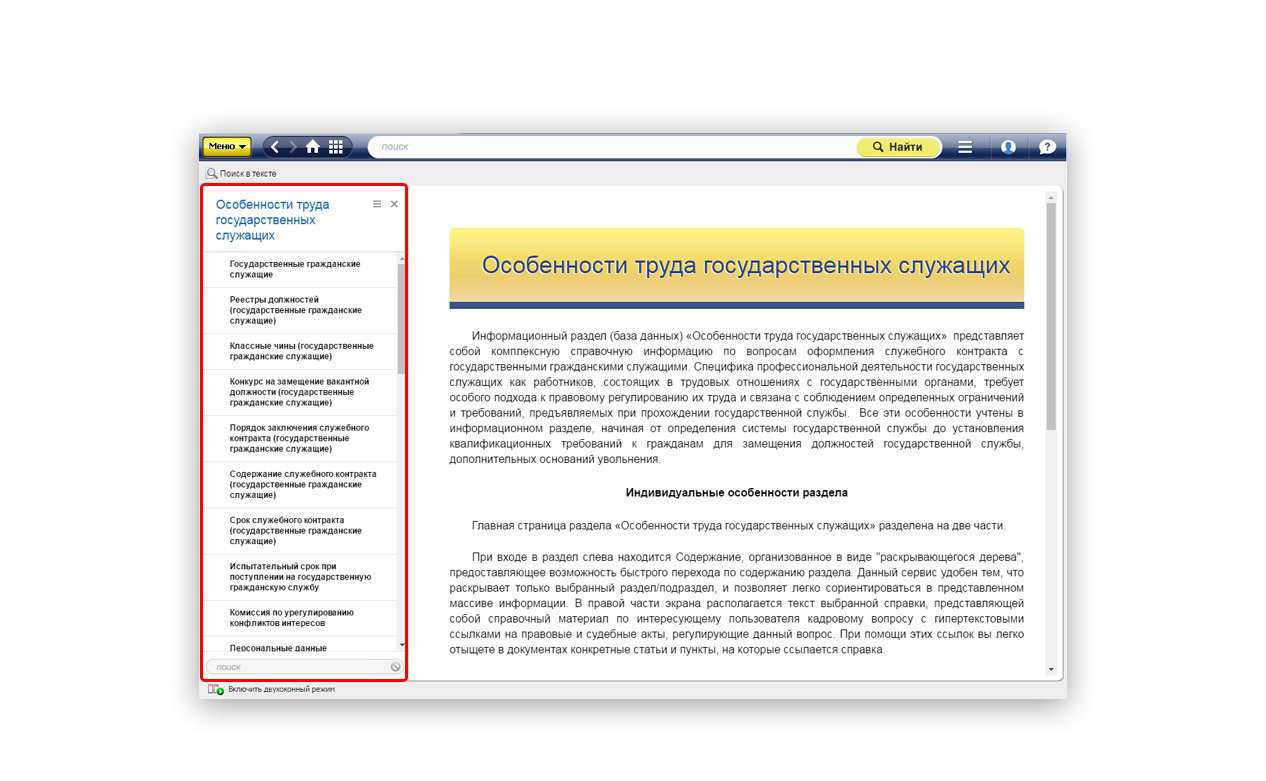Open Реестры должностей topic
This screenshot has height=781, width=1266.
click(295, 310)
